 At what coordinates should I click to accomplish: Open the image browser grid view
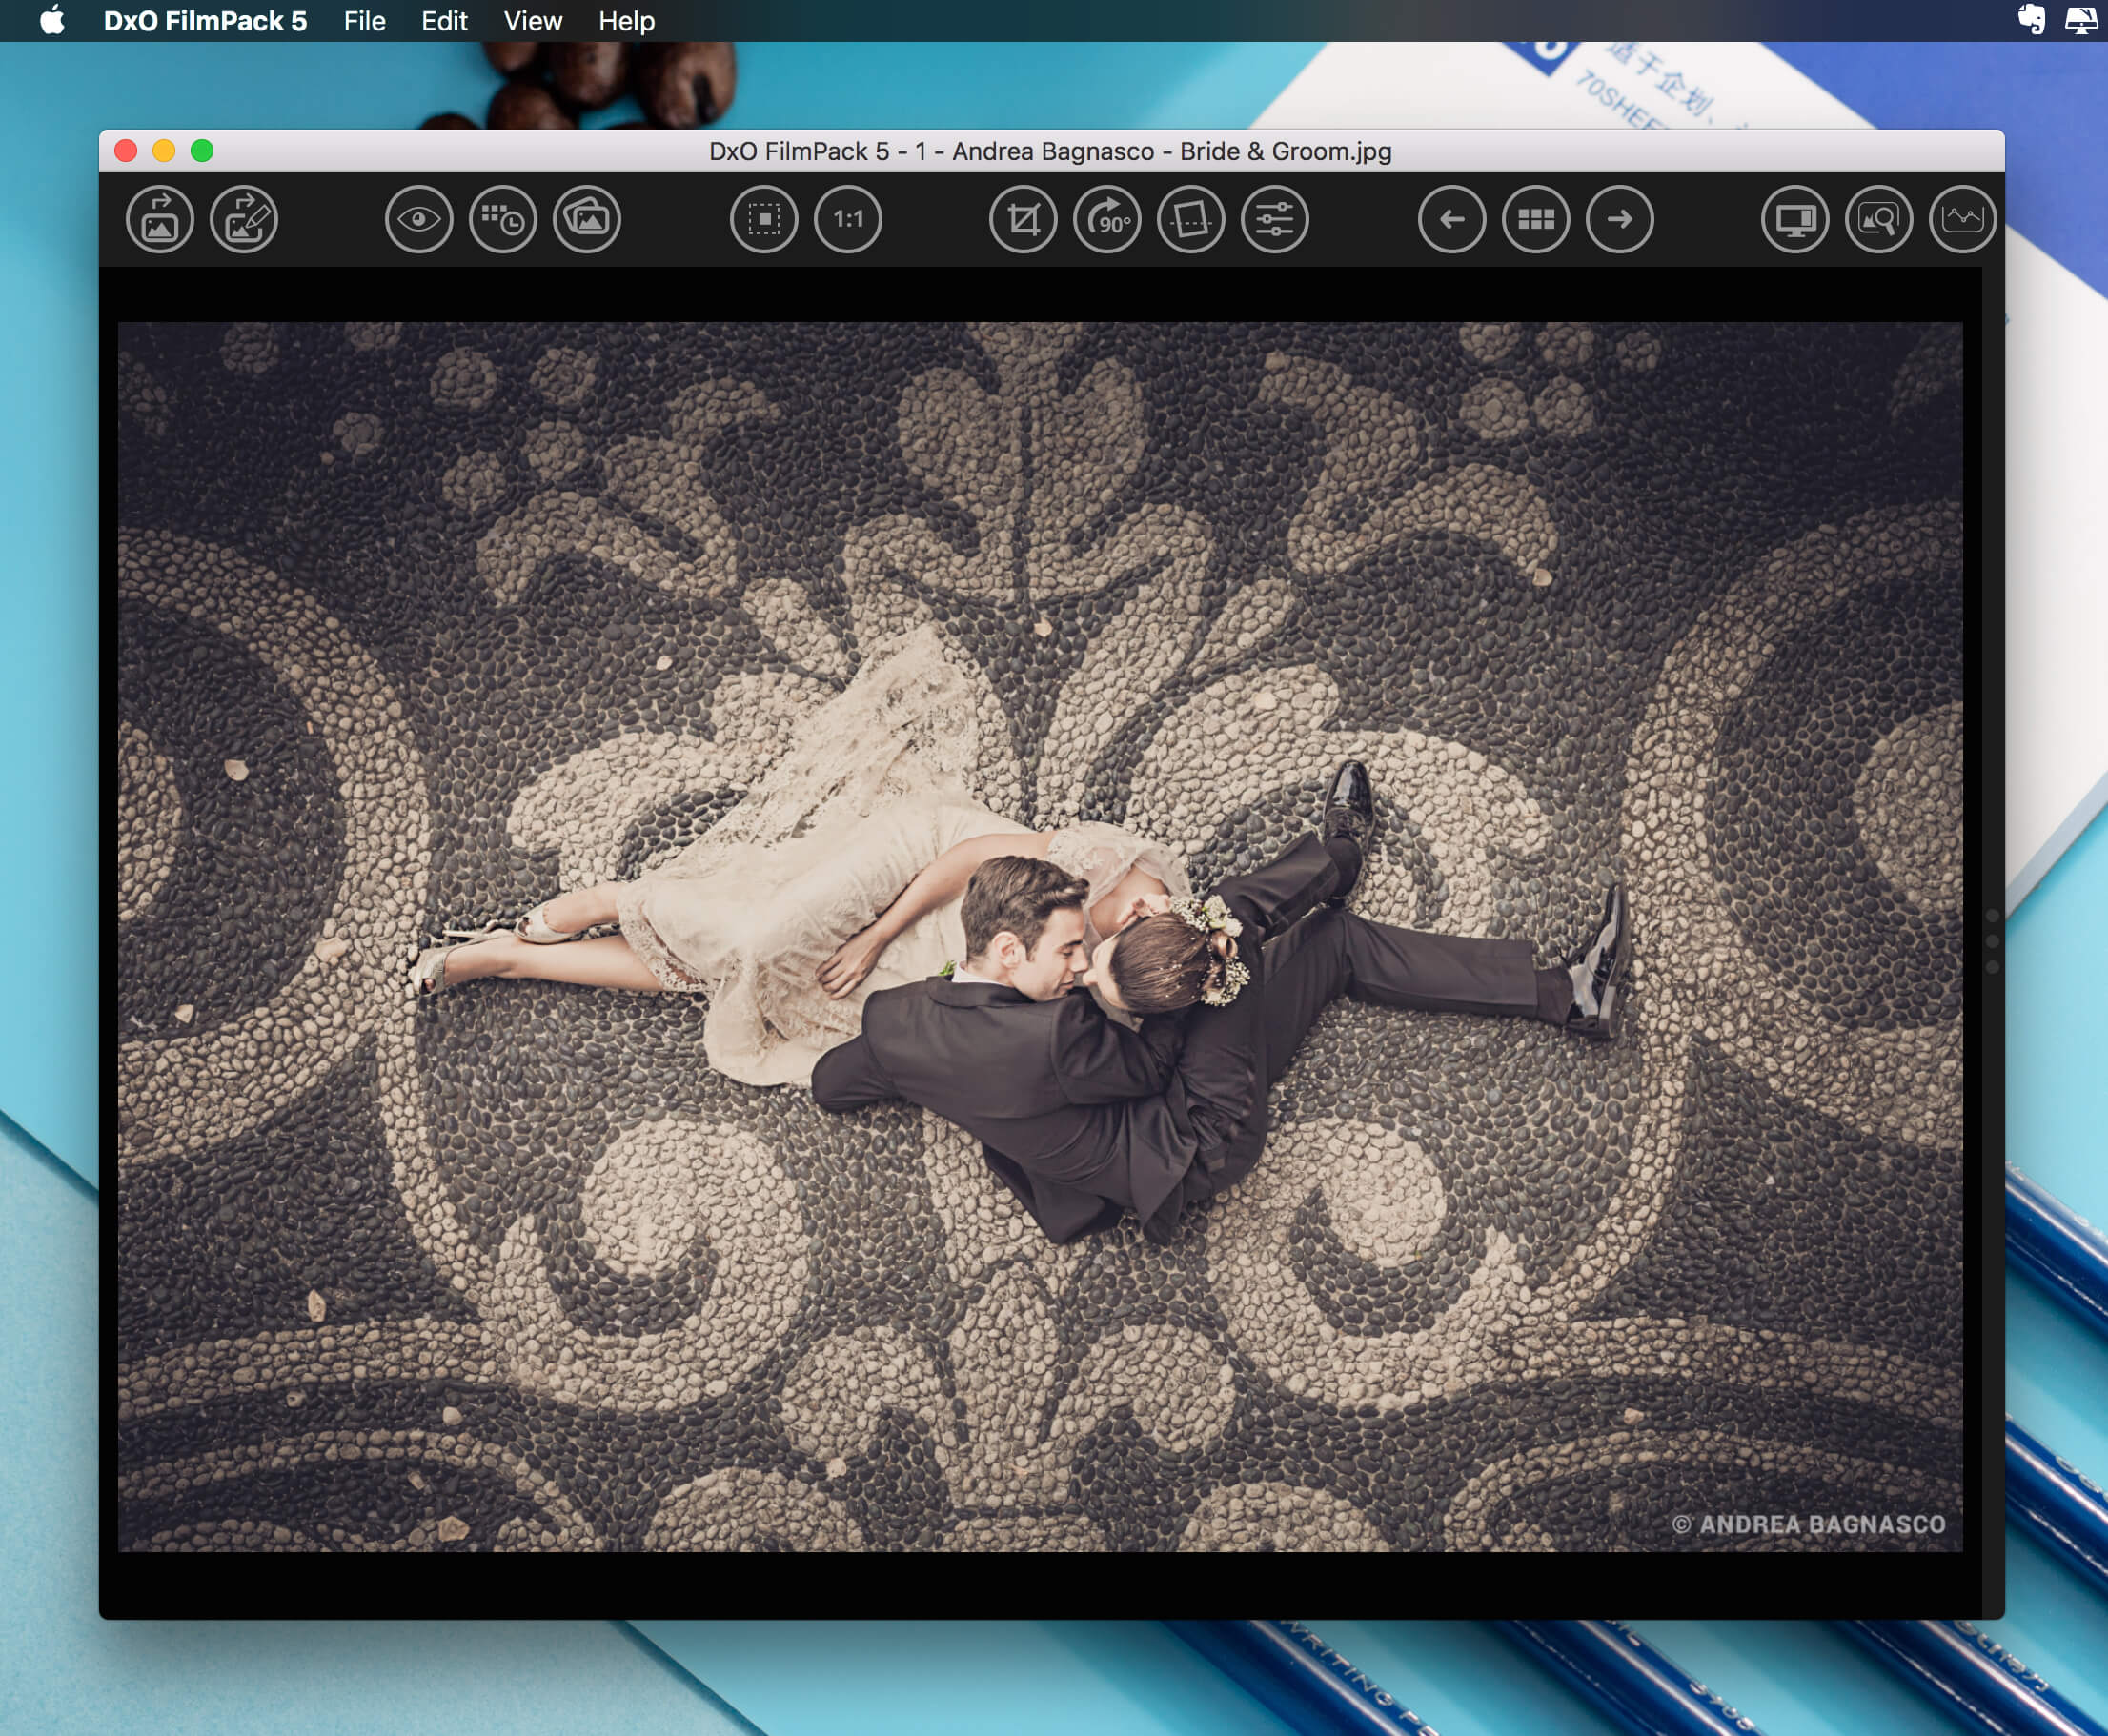click(x=1536, y=219)
